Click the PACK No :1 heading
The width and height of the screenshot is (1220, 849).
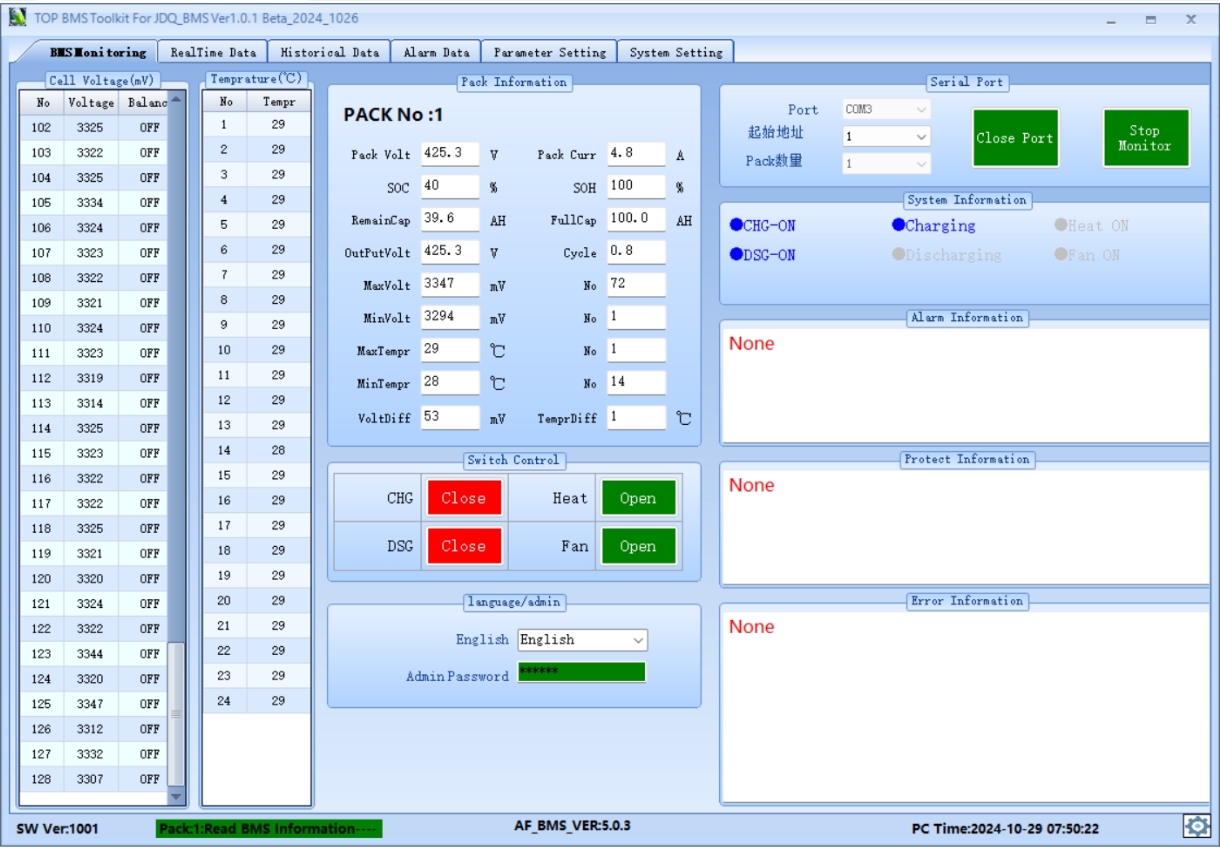coord(393,115)
